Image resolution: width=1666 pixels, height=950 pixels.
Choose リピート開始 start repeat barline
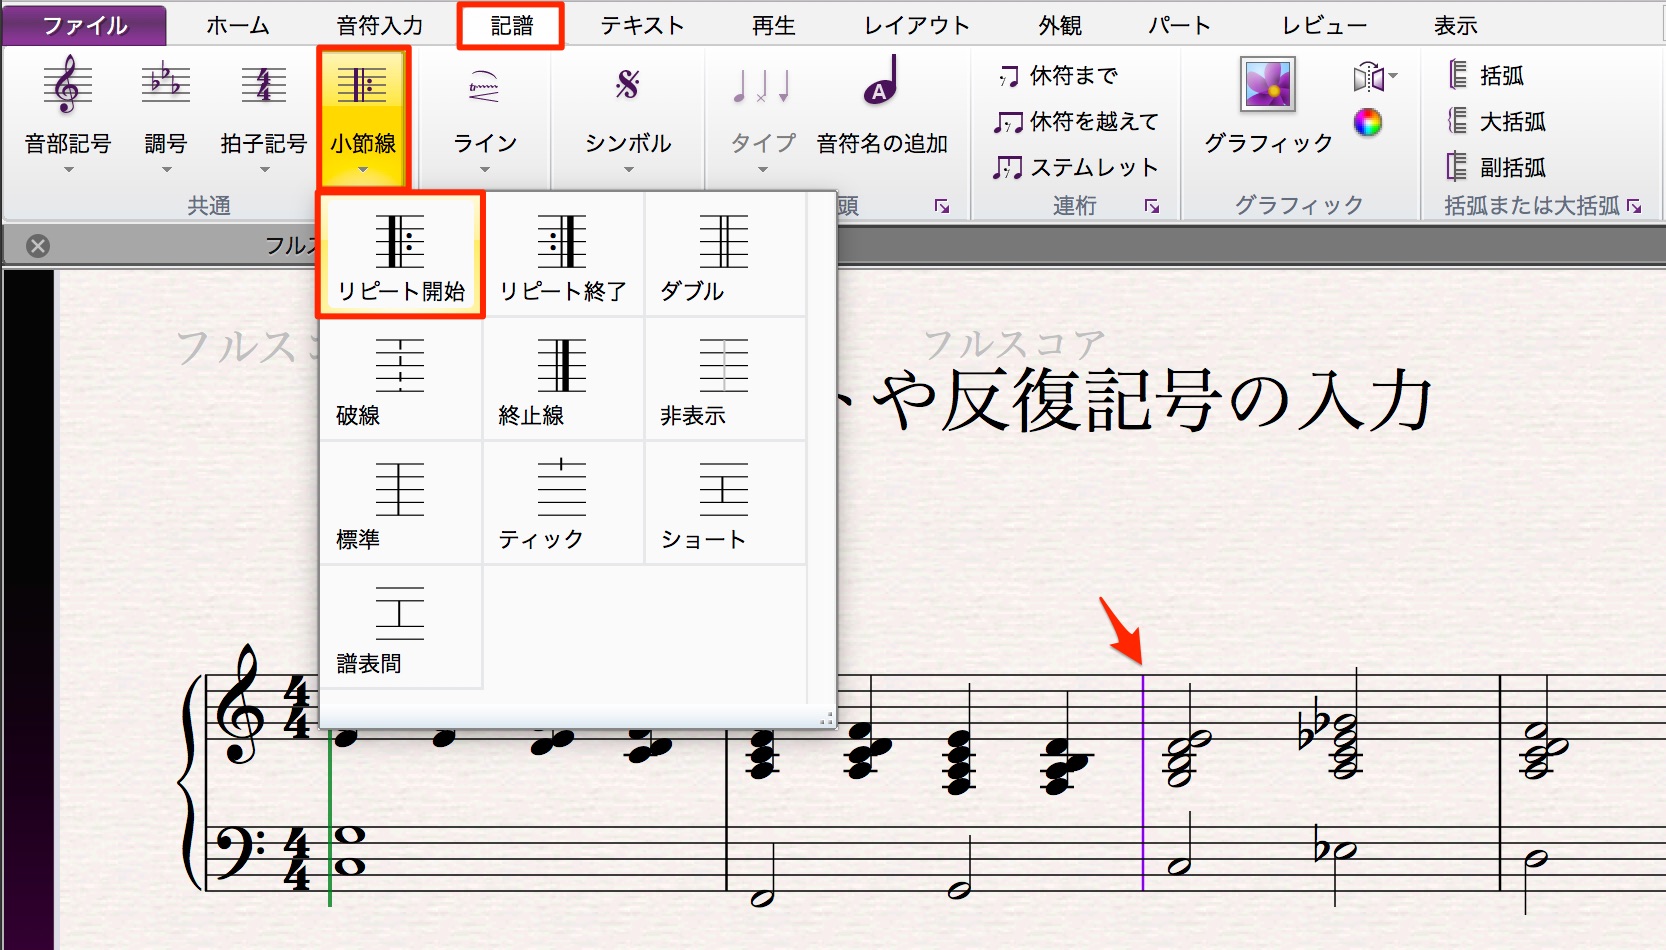tap(400, 256)
